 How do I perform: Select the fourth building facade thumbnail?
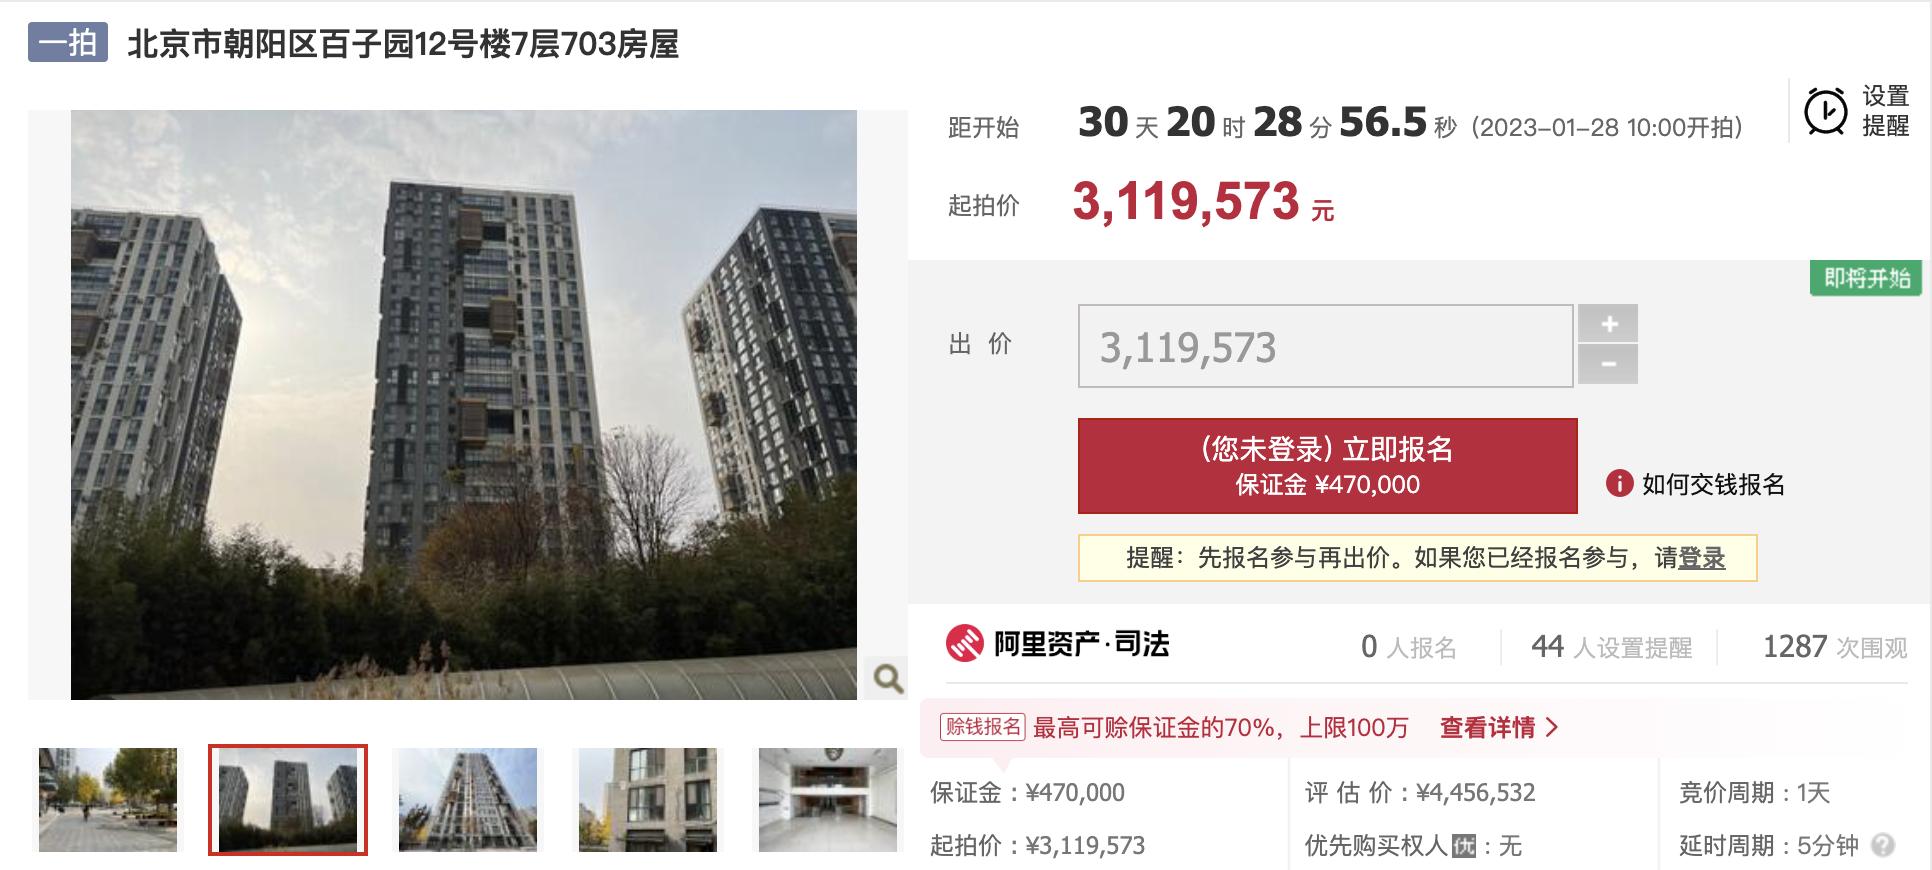coord(648,800)
